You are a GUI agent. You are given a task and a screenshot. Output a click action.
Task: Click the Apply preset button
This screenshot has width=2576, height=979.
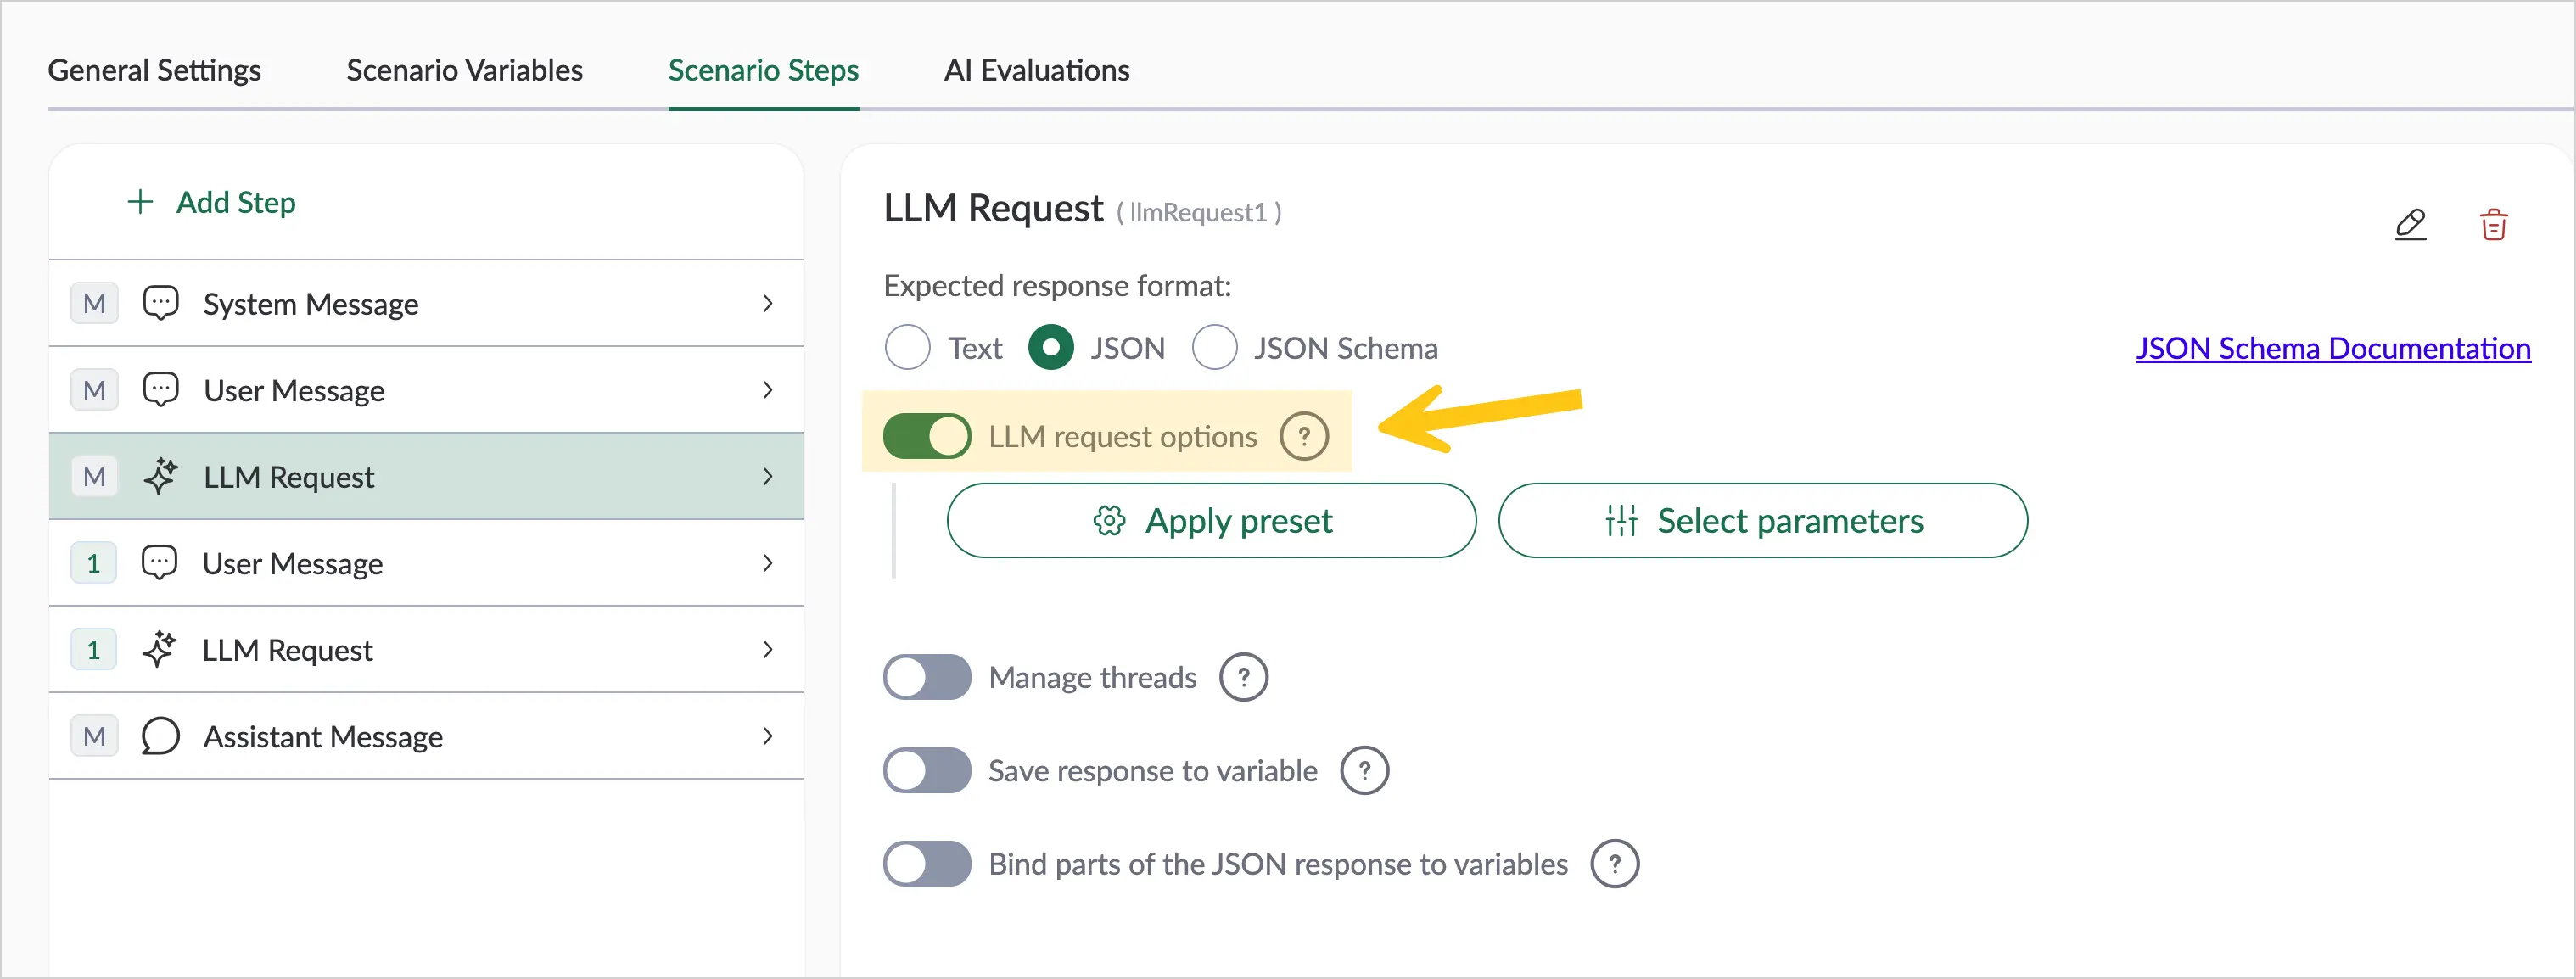[x=1211, y=520]
